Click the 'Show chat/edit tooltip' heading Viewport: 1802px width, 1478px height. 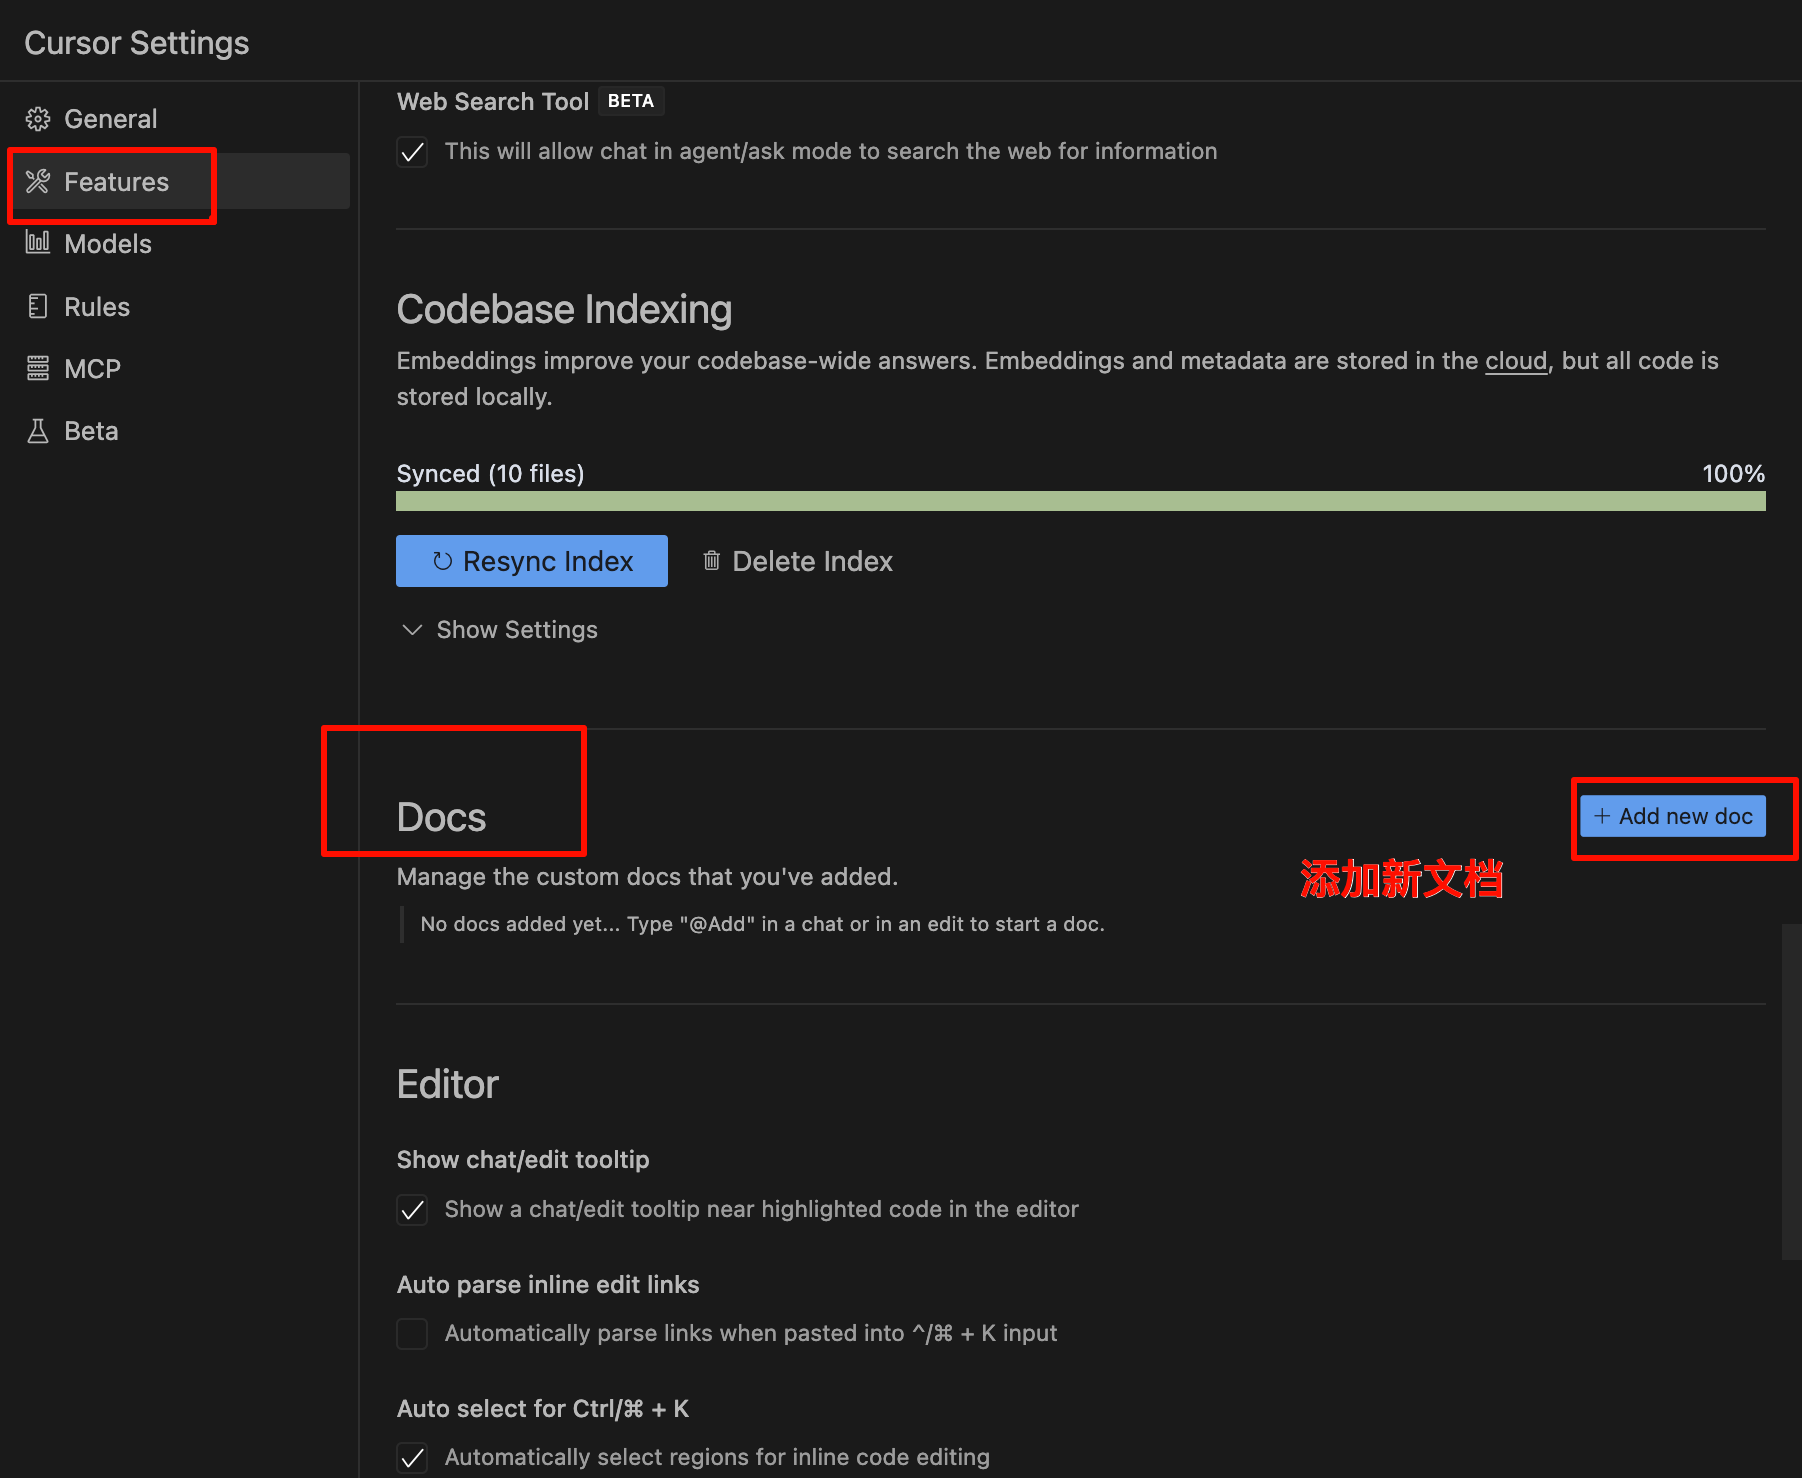(523, 1160)
